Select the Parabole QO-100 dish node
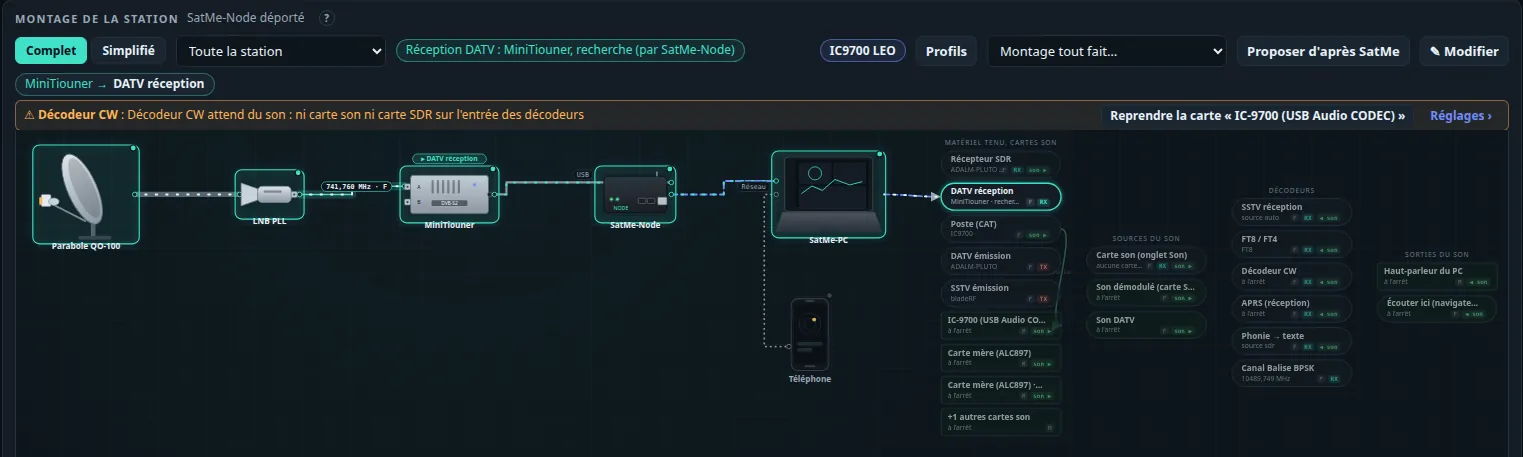 tap(85, 195)
